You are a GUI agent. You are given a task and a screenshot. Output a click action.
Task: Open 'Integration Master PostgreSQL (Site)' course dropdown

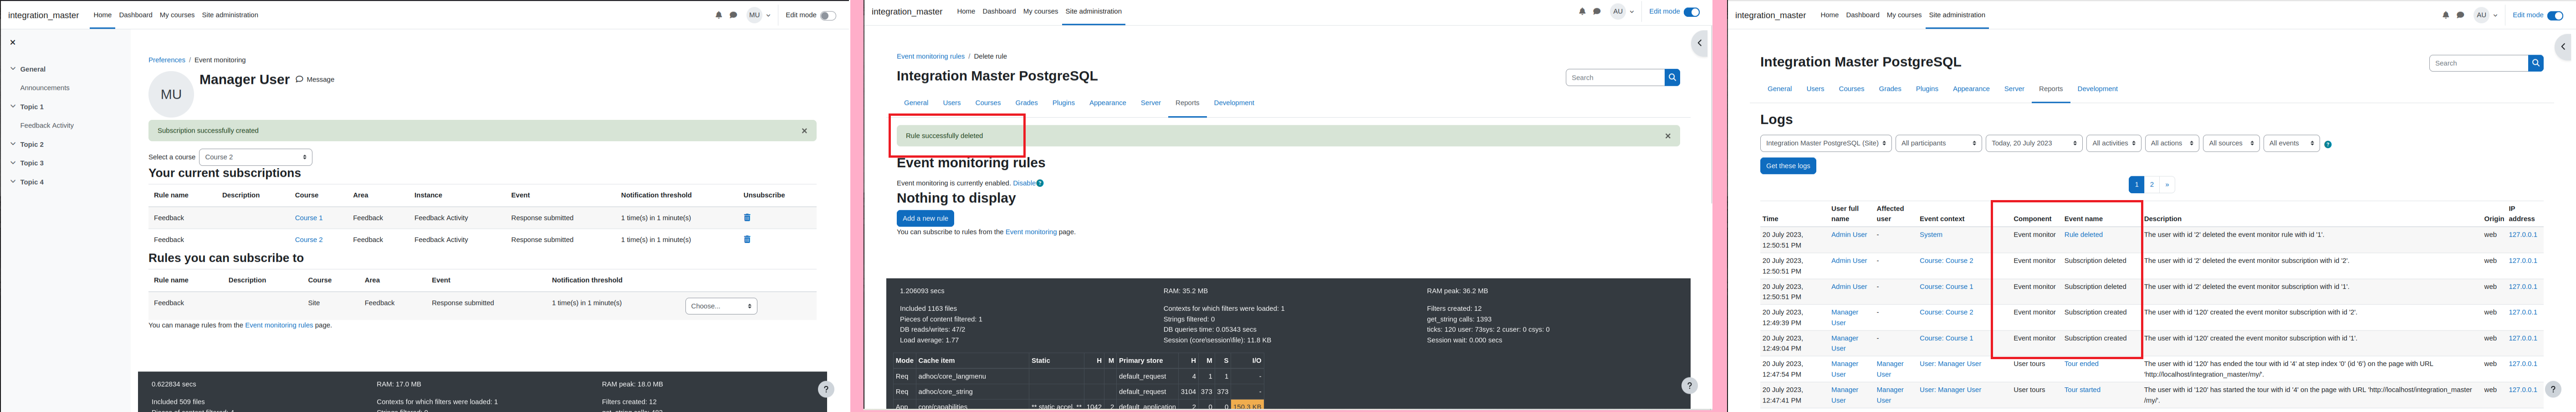(x=1826, y=144)
